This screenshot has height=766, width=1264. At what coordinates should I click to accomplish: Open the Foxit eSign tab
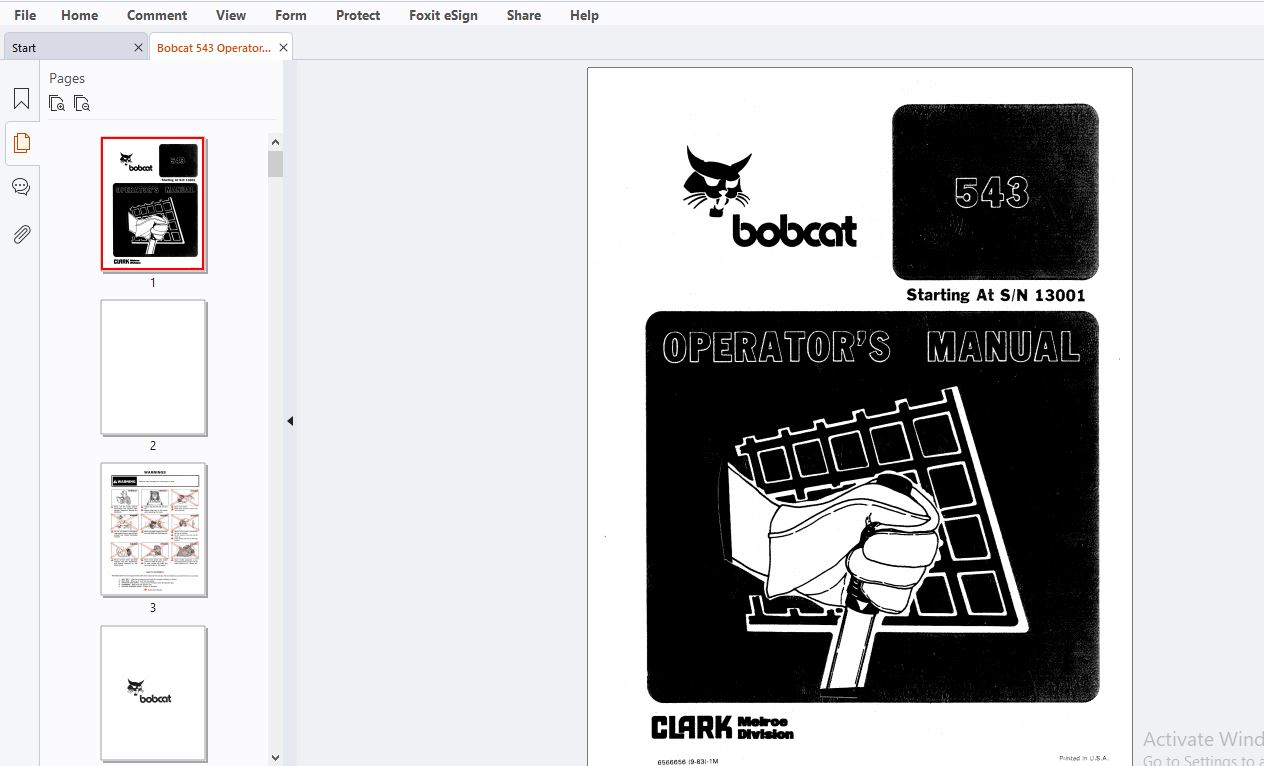tap(443, 15)
